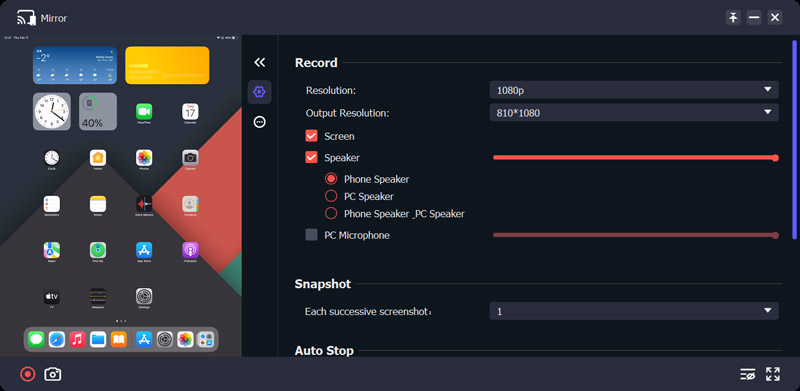Tap the Photos app on mirrored screen
Screen dimensions: 800x391
pyautogui.click(x=144, y=158)
